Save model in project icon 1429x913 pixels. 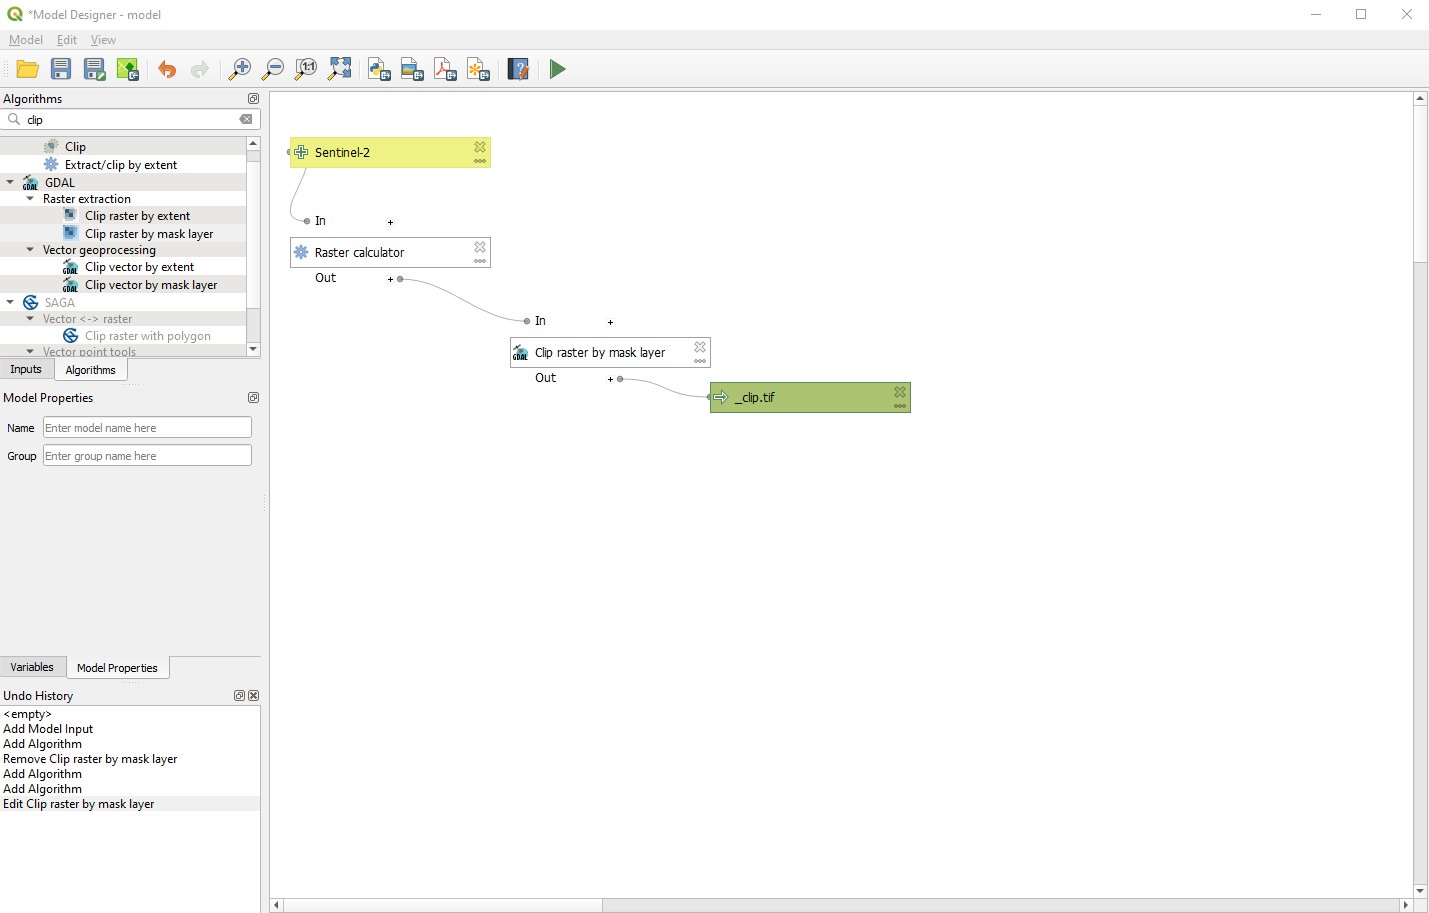(x=128, y=69)
